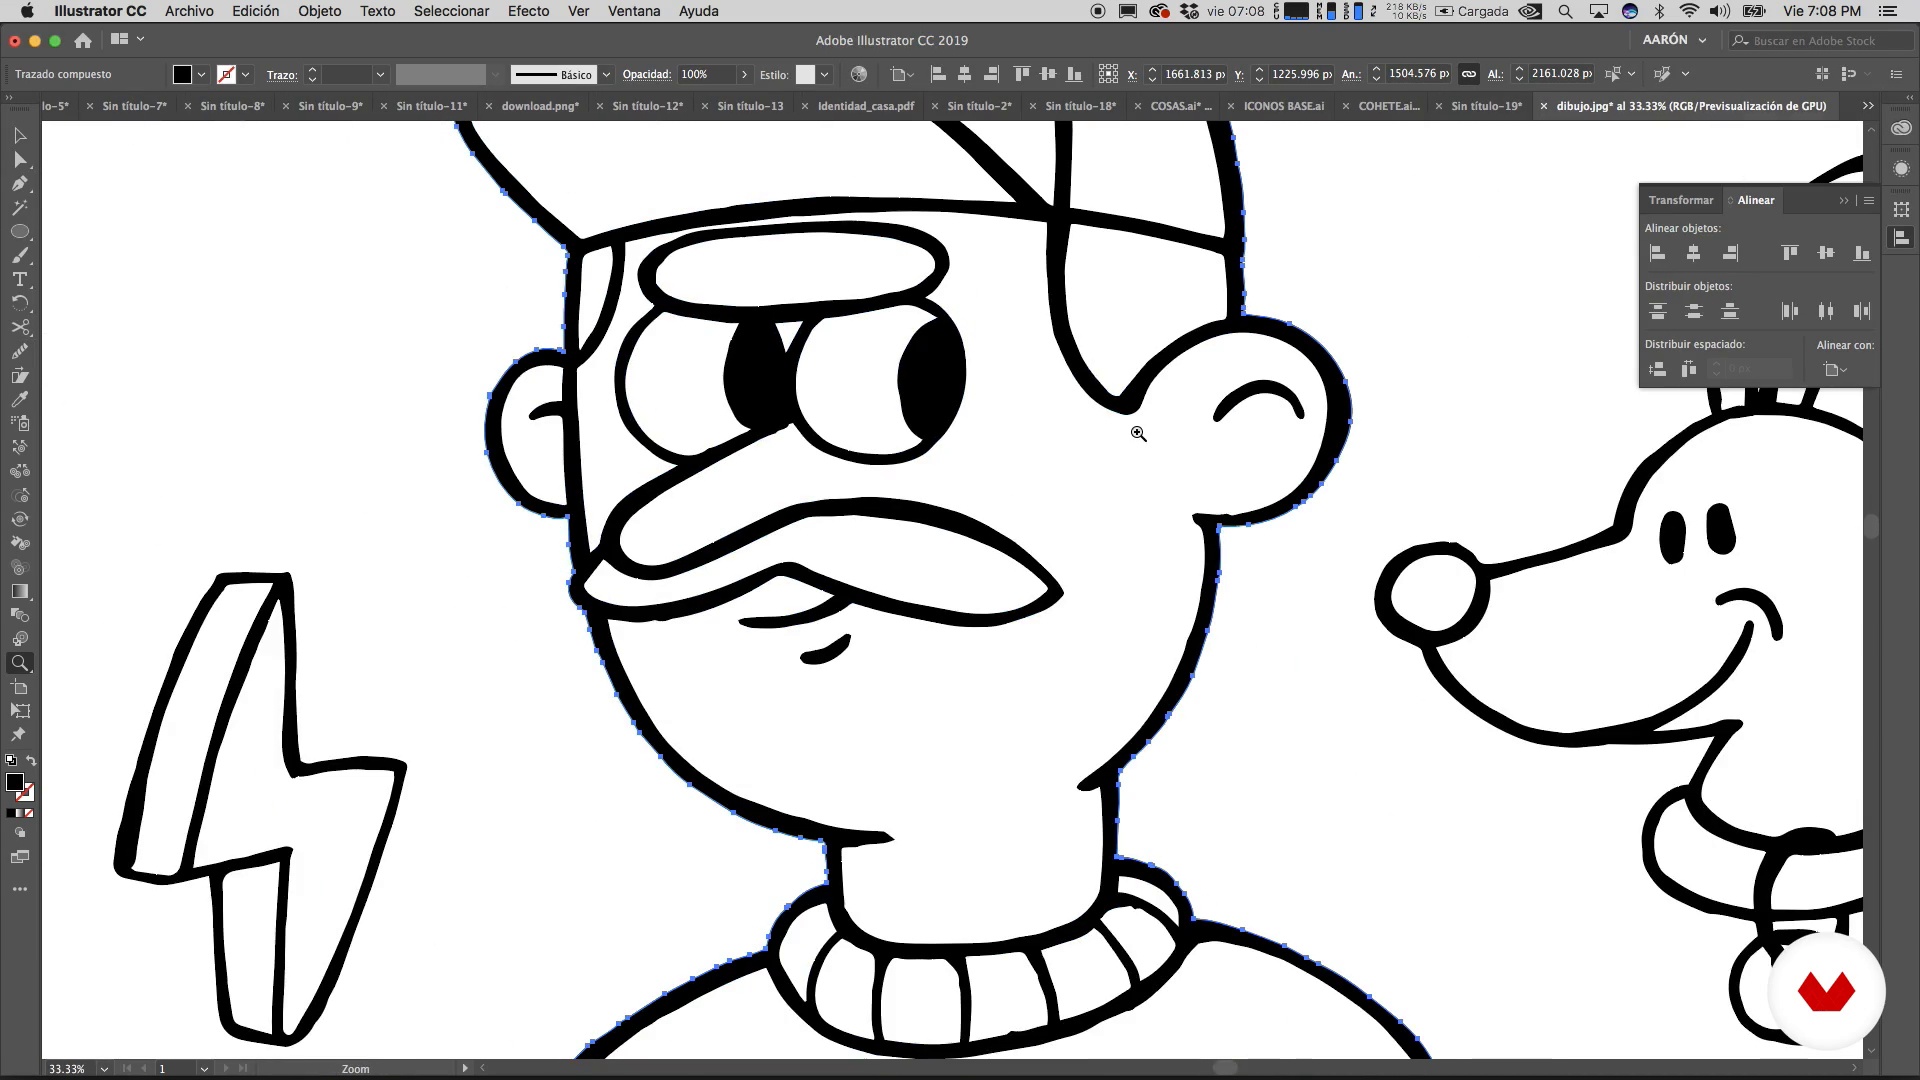
Task: Swap fill and stroke colors
Action: click(x=31, y=761)
